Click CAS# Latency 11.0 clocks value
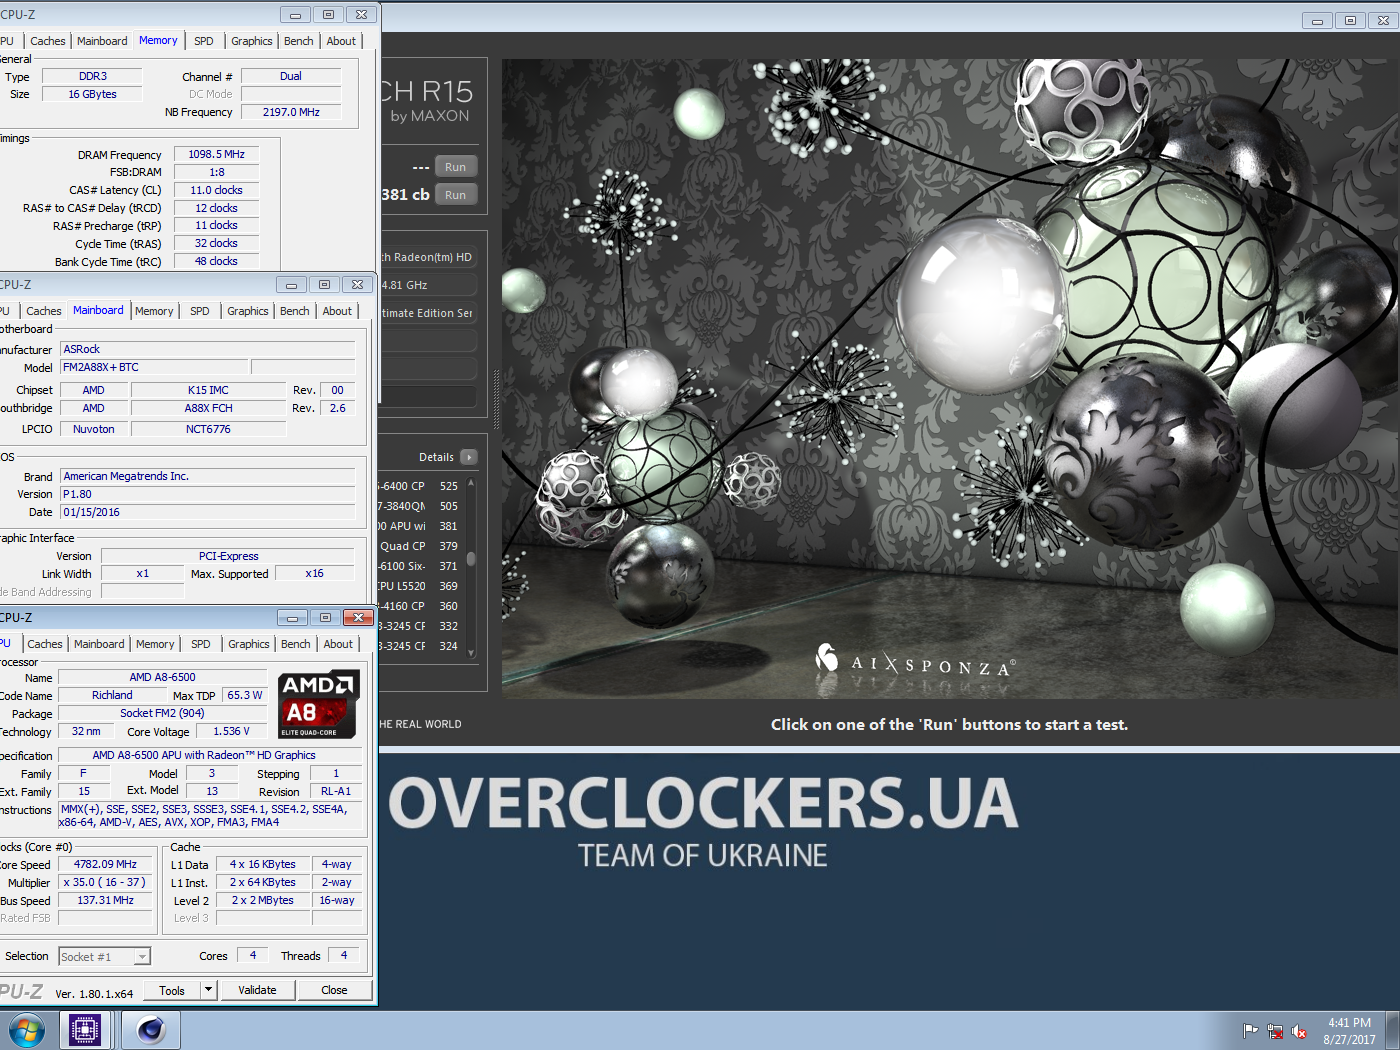The height and width of the screenshot is (1050, 1400). coord(217,190)
